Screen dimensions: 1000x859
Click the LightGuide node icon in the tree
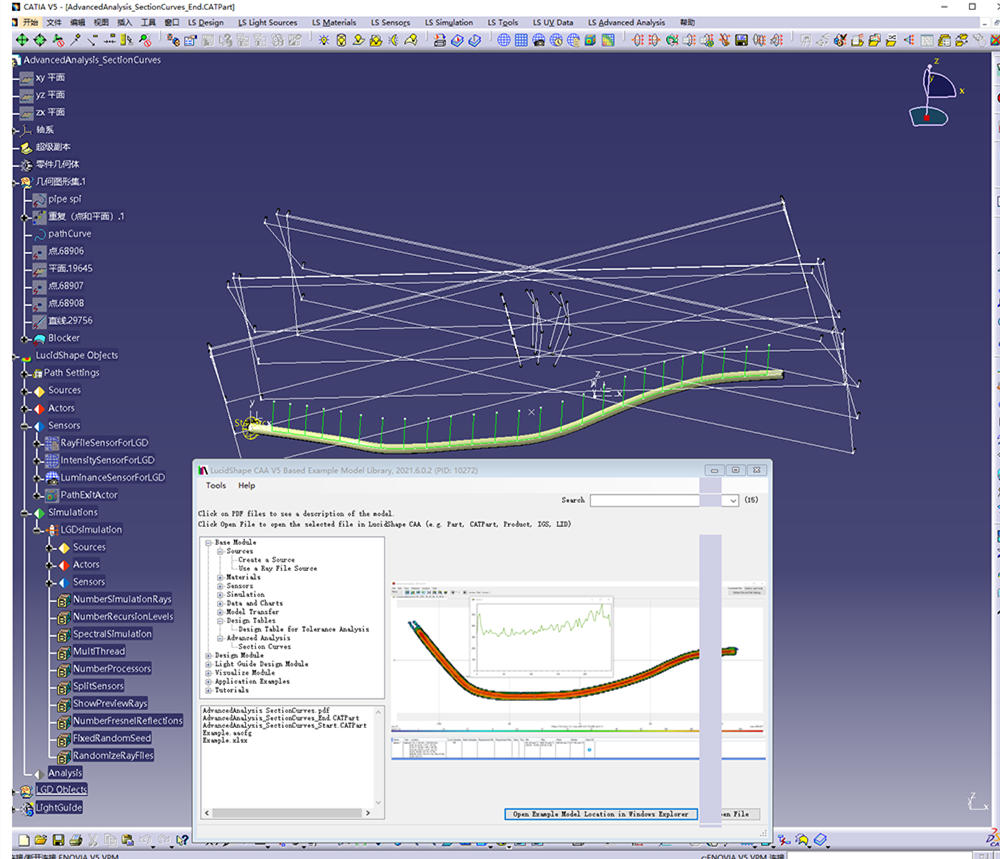pos(27,808)
